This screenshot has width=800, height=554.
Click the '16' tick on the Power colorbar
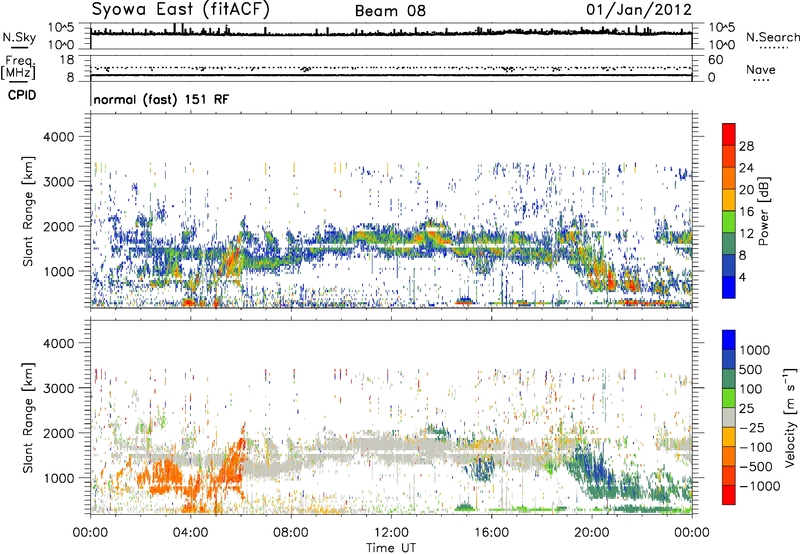[746, 211]
